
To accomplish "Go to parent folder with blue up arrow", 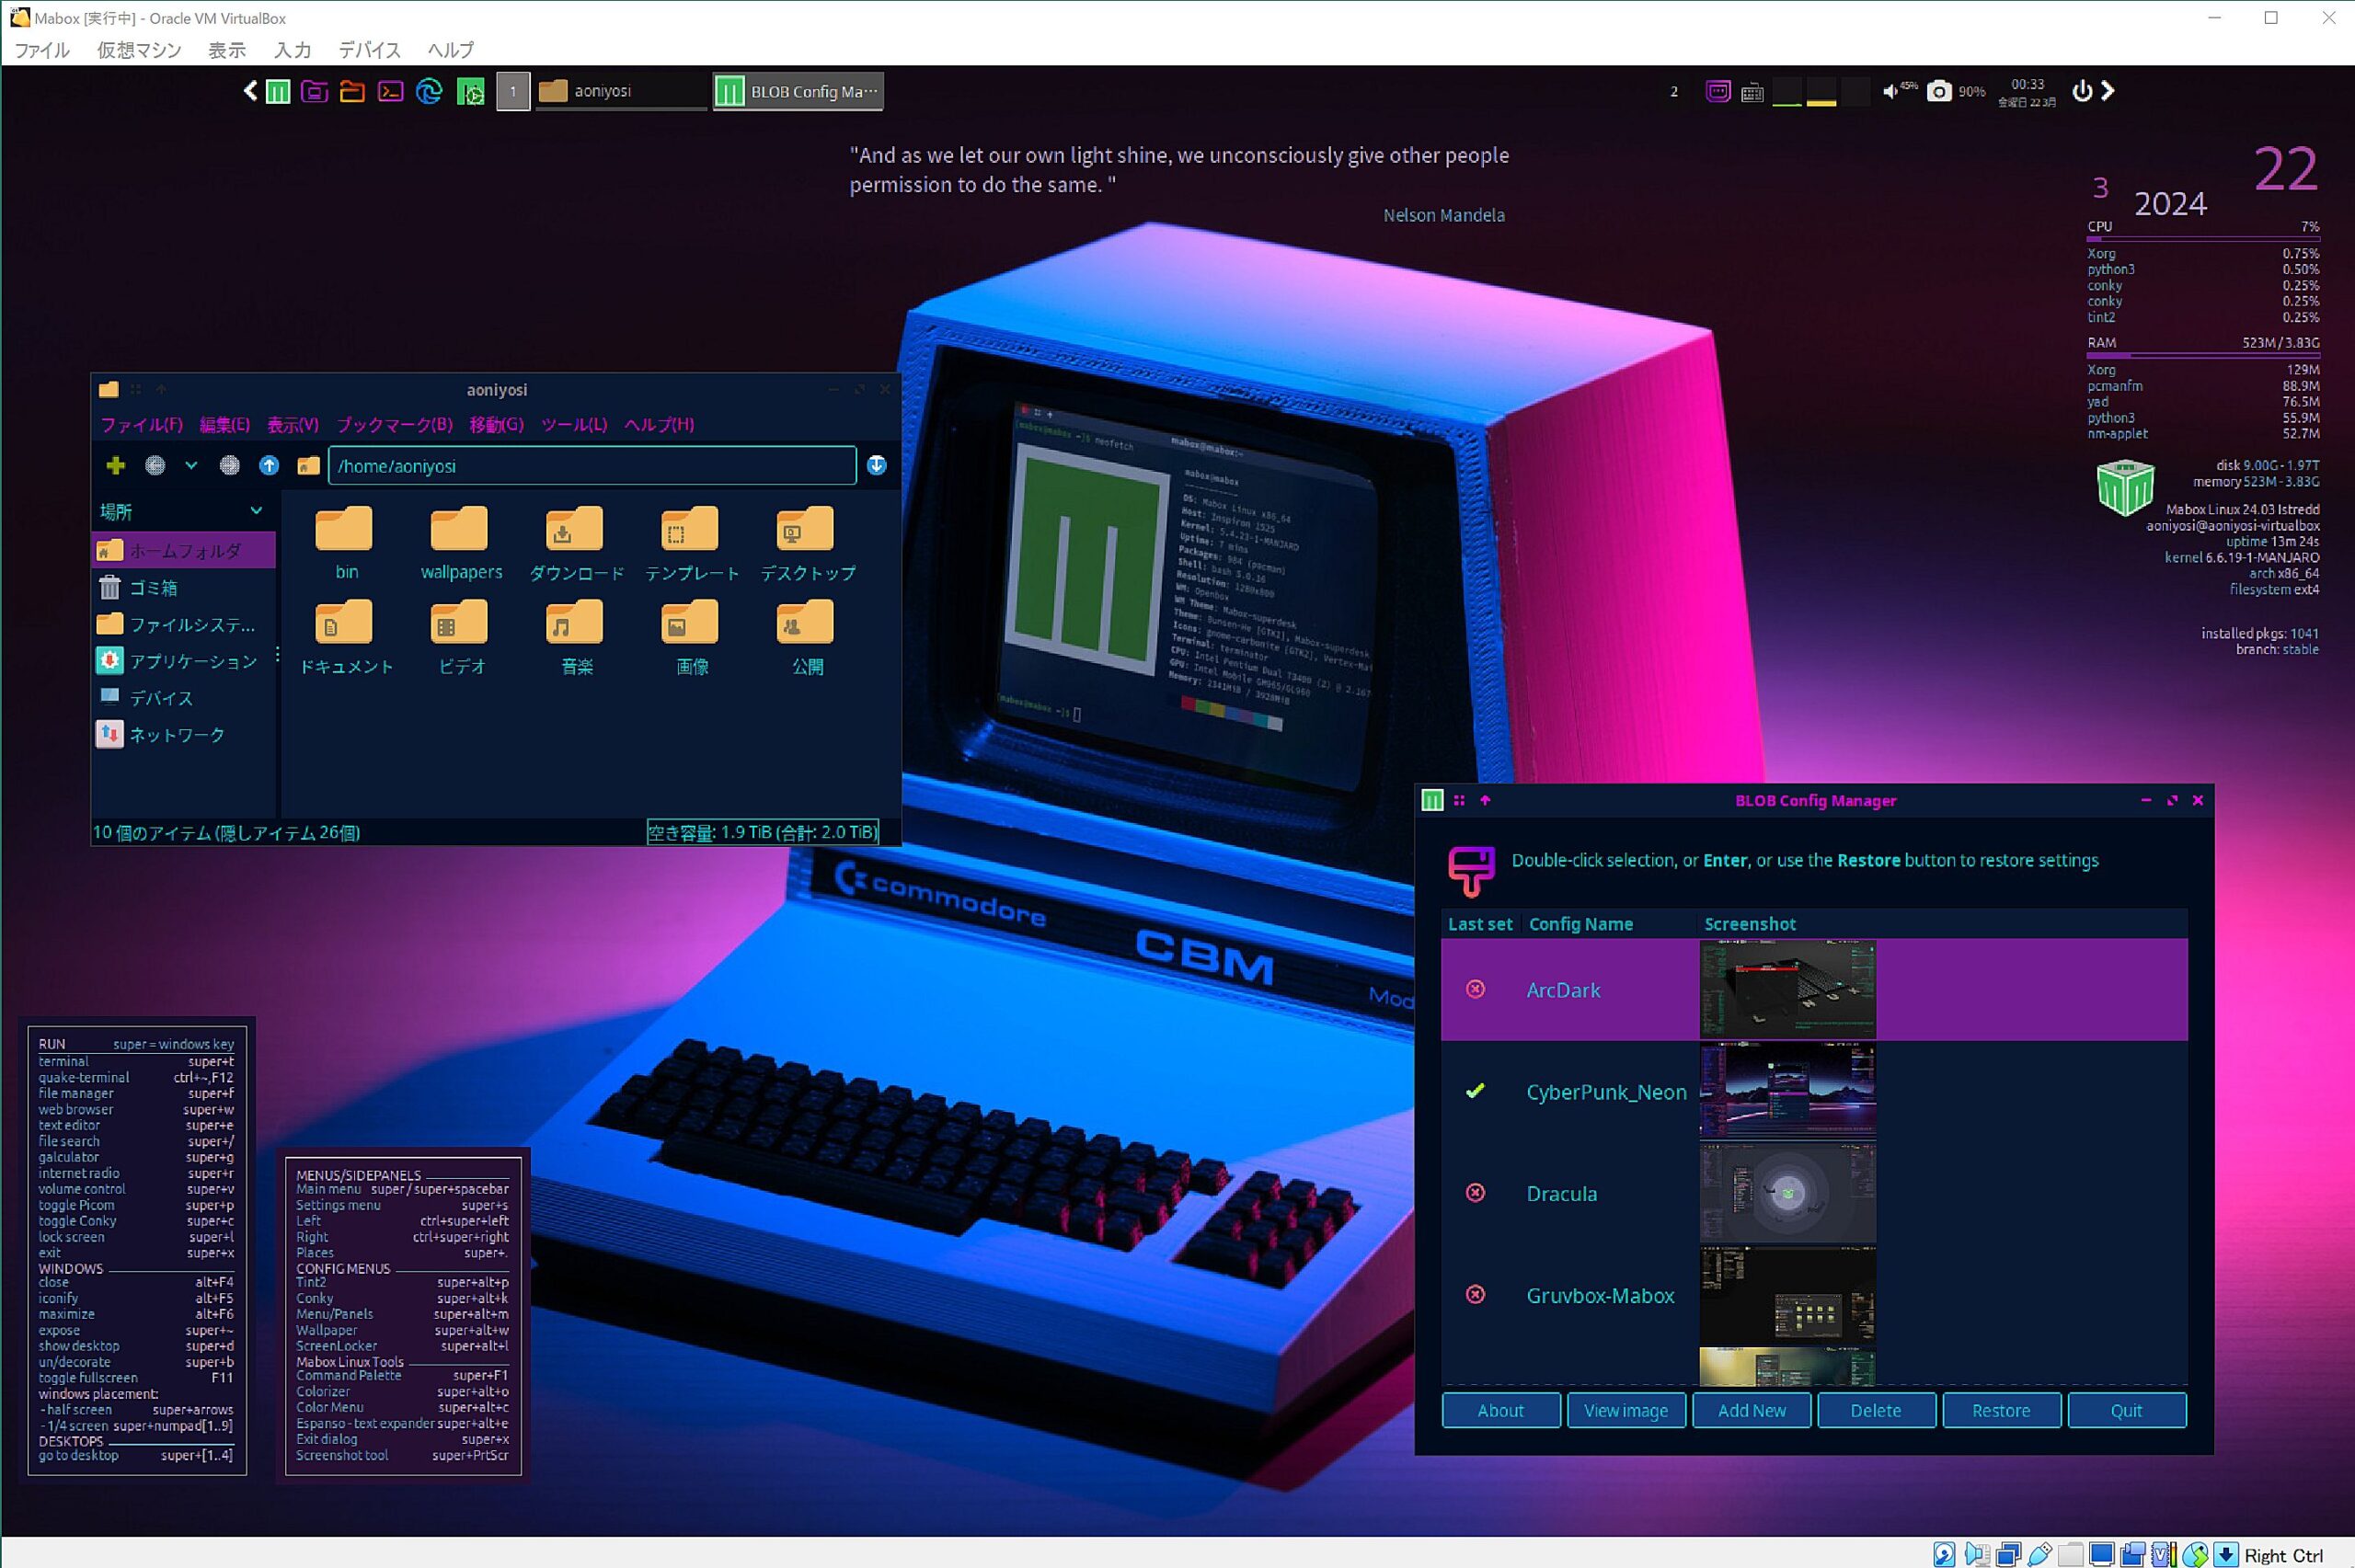I will [x=269, y=465].
